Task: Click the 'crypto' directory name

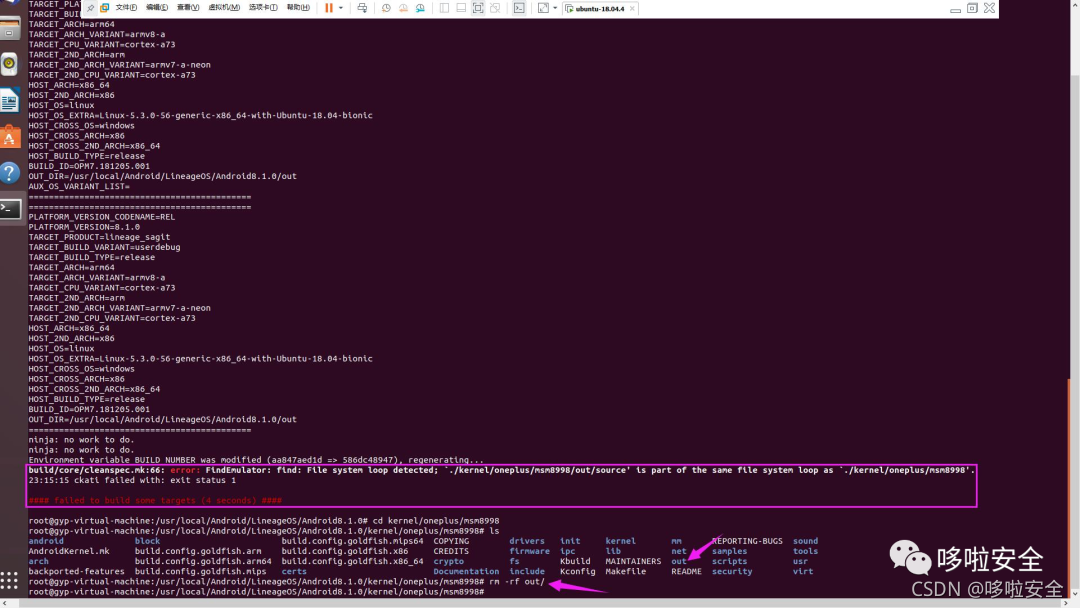Action: tap(448, 561)
